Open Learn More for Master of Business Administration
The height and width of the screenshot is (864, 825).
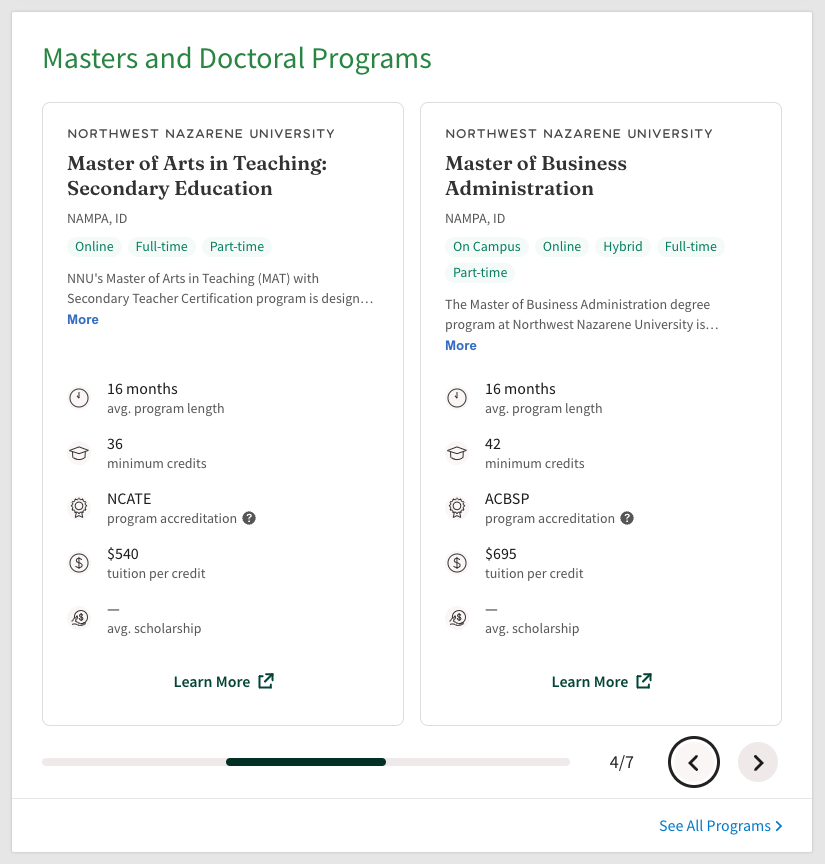click(601, 682)
